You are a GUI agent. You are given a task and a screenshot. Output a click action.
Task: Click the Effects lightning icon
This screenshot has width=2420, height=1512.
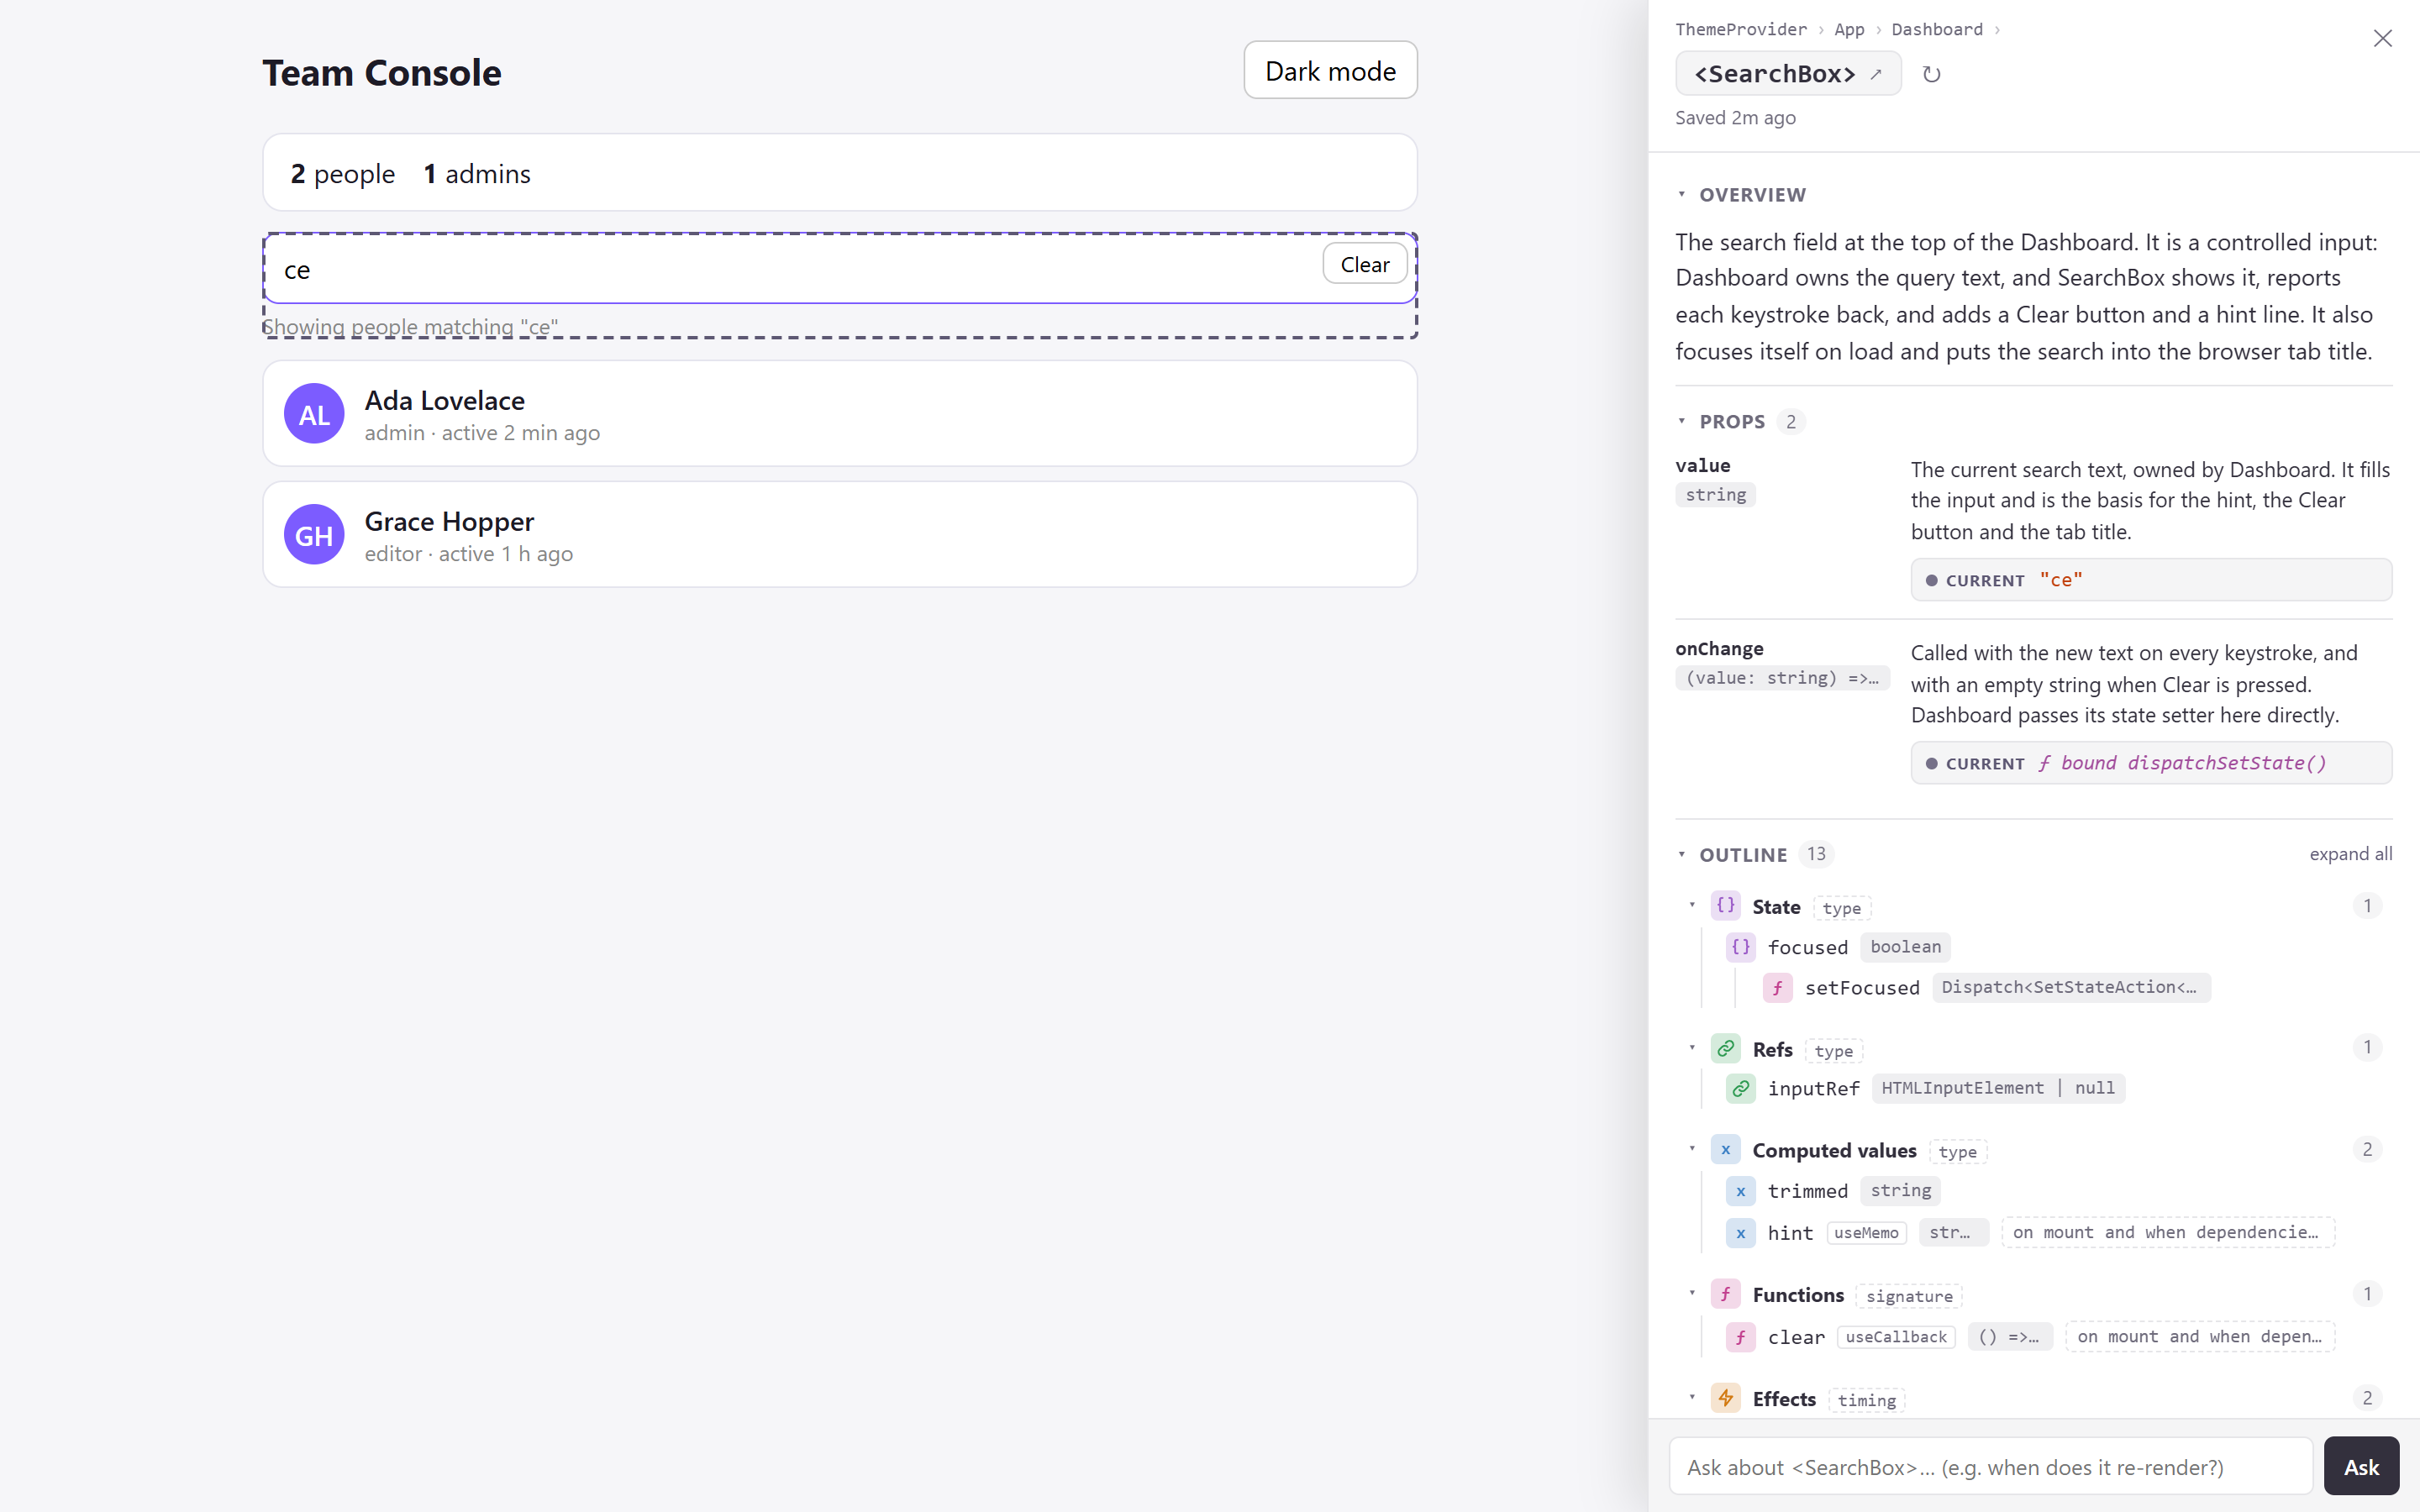(1725, 1398)
